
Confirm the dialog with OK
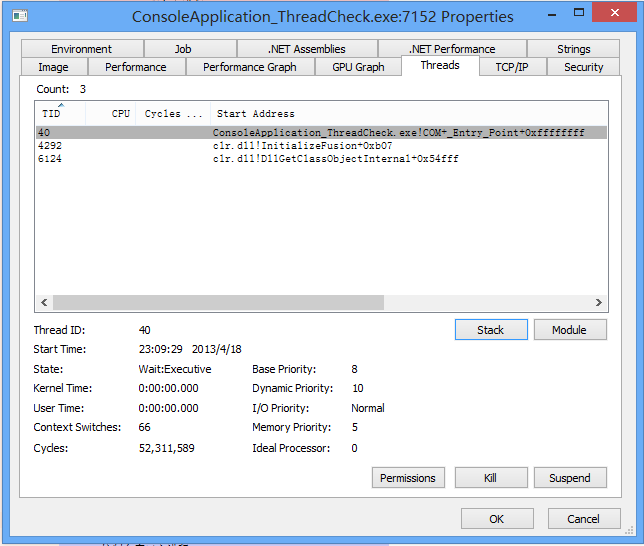click(x=497, y=519)
